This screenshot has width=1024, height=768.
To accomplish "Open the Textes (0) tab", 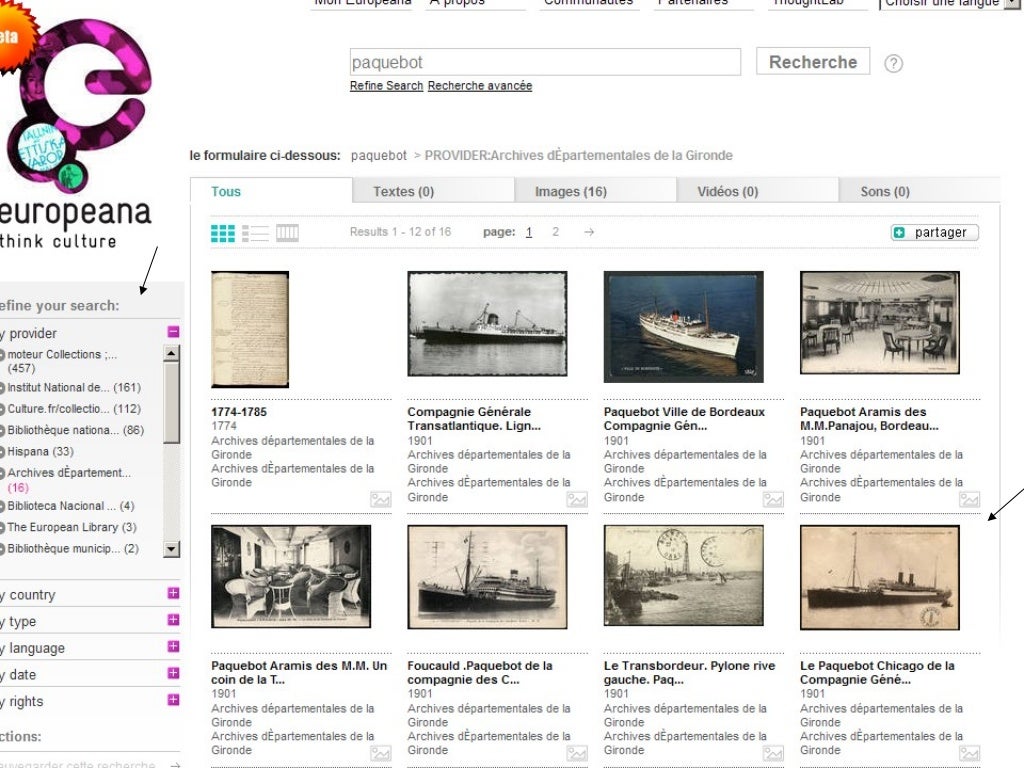I will pyautogui.click(x=433, y=191).
